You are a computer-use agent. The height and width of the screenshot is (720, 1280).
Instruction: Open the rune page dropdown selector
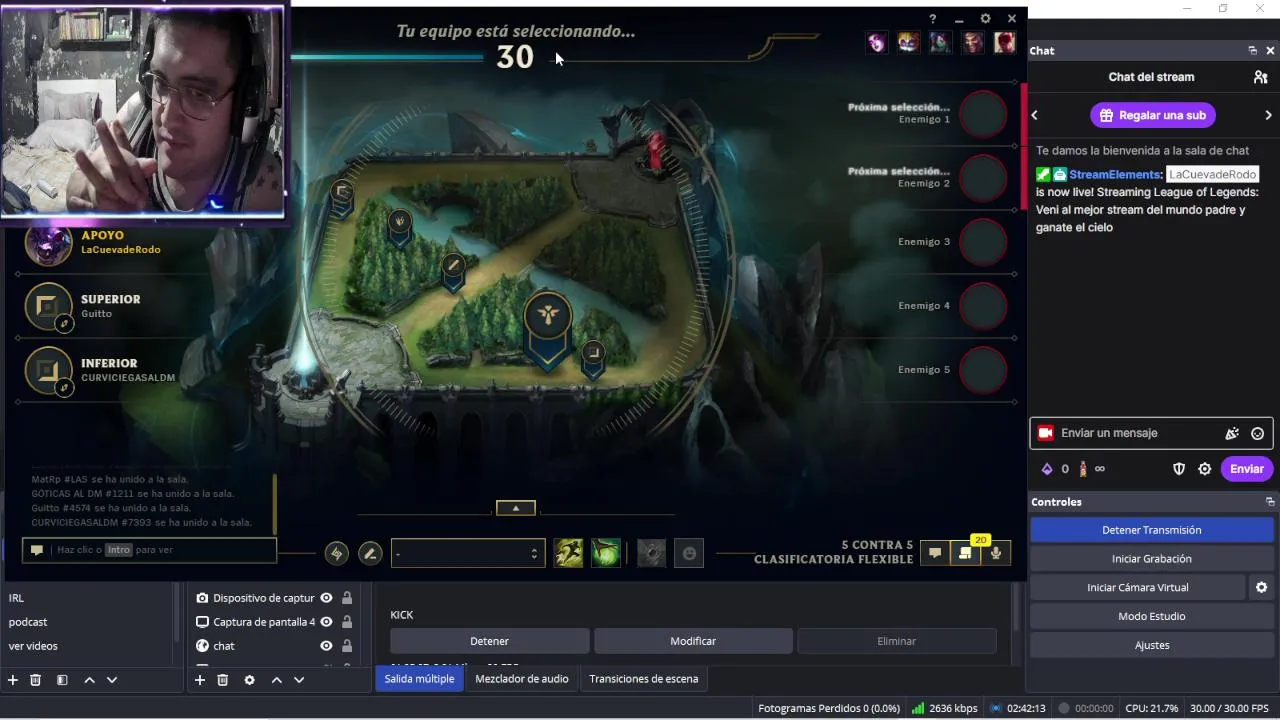[x=468, y=553]
